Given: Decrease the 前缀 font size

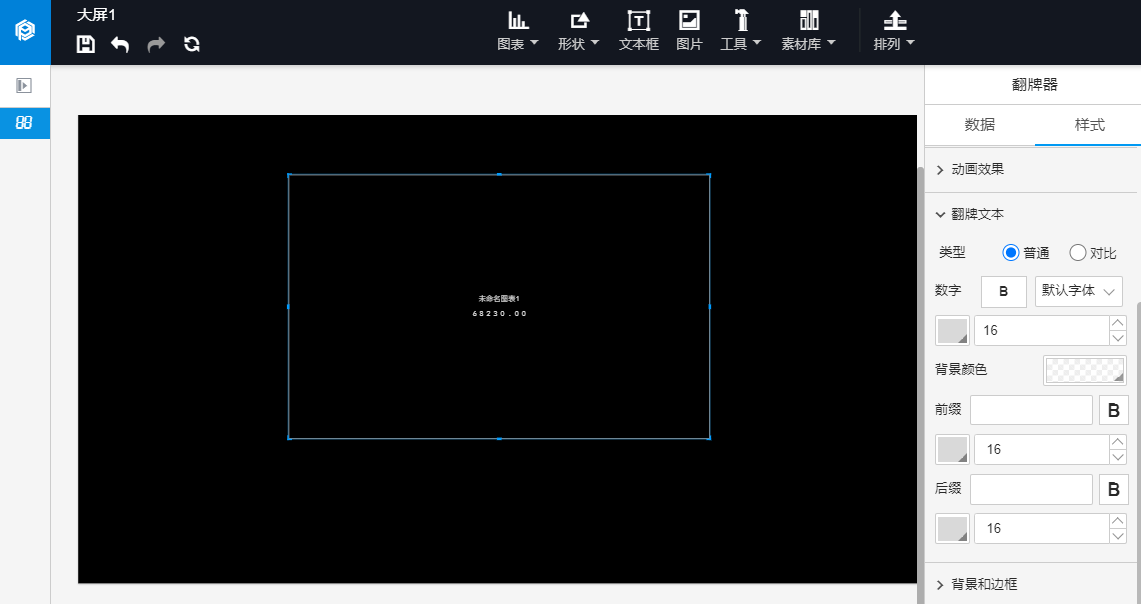Looking at the screenshot, I should (x=1118, y=457).
